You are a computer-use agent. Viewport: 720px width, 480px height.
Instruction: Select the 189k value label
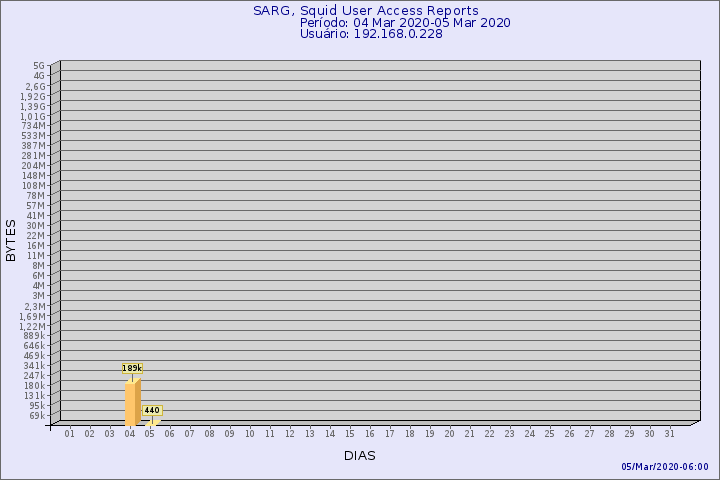click(132, 368)
